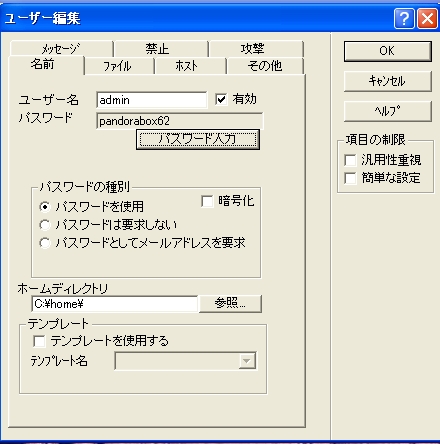Viewport: 440px width, 444px height.
Task: Enable the 暗号化 checkbox
Action: point(207,201)
